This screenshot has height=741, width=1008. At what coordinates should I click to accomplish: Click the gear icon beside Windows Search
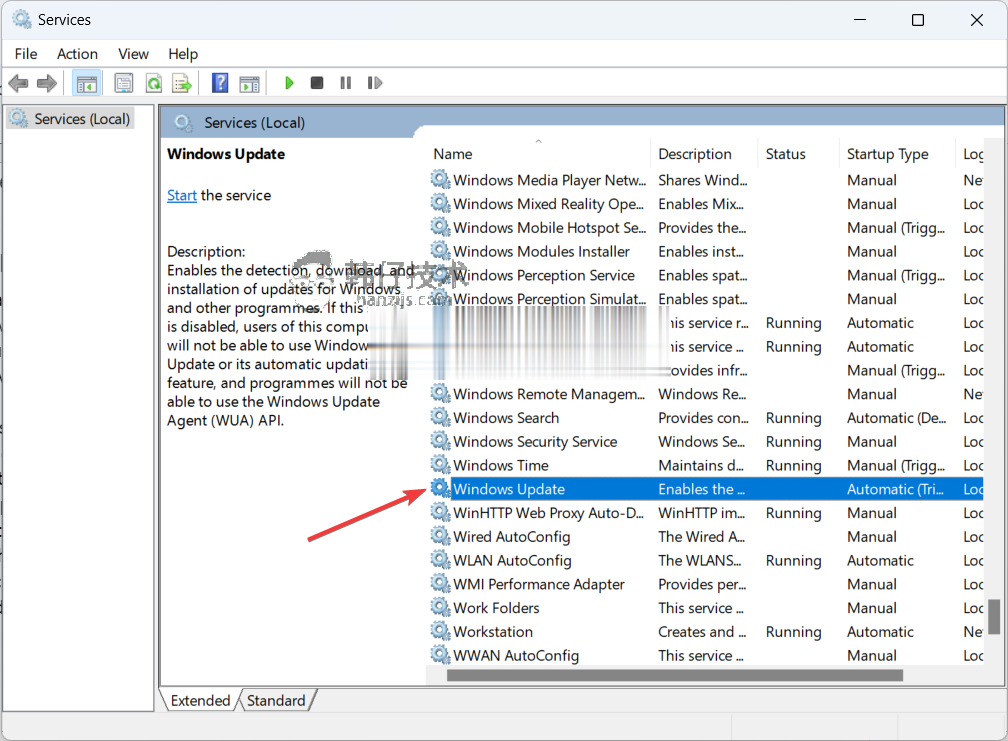click(440, 417)
